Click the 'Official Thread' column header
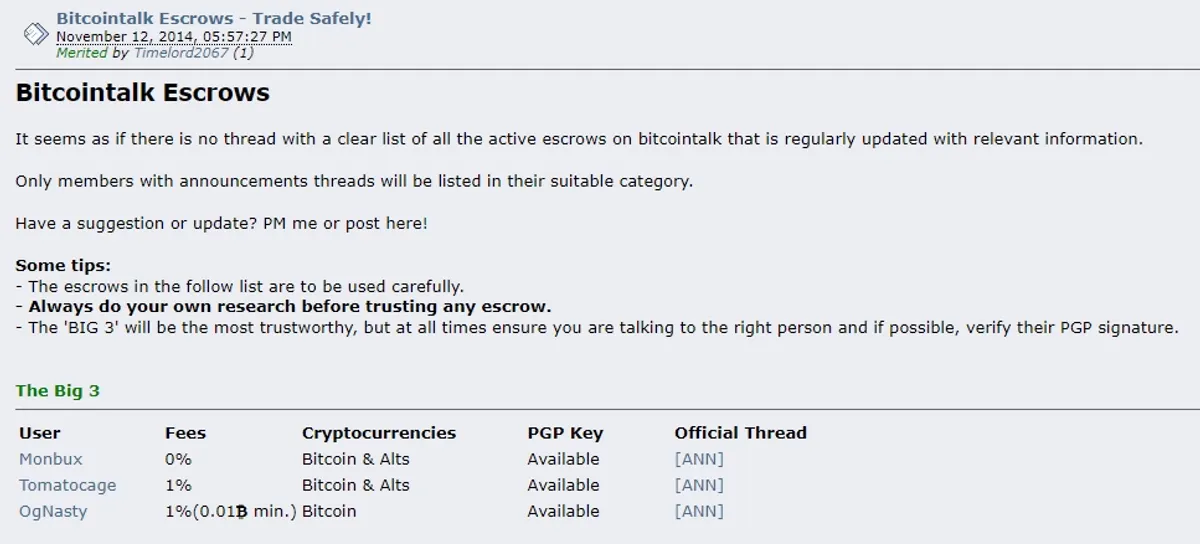Screen dimensions: 1200x544 741,433
